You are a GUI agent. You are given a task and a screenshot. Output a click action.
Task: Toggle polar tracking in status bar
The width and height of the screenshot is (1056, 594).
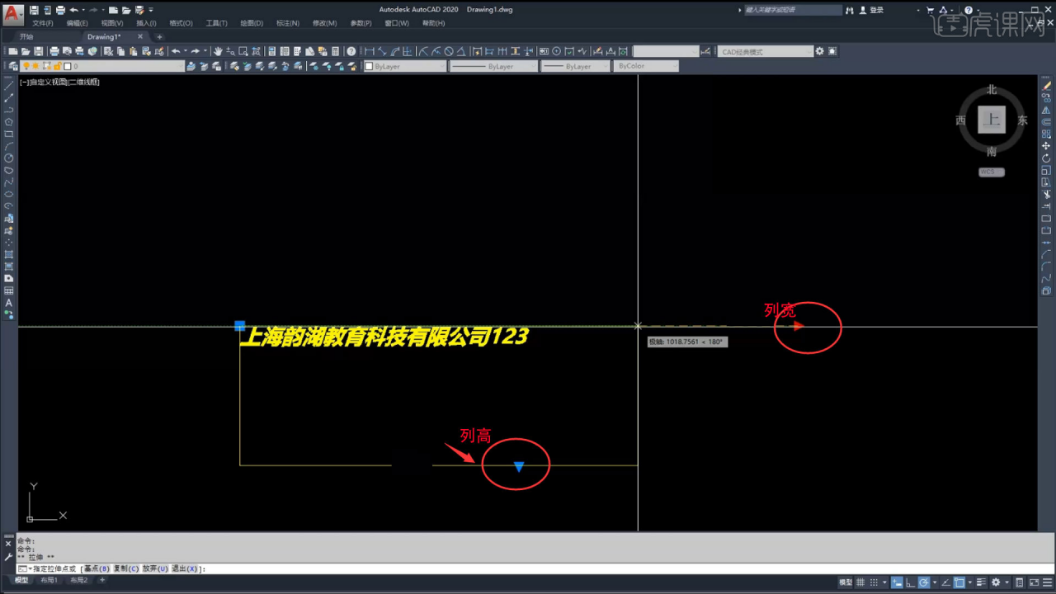pos(924,583)
